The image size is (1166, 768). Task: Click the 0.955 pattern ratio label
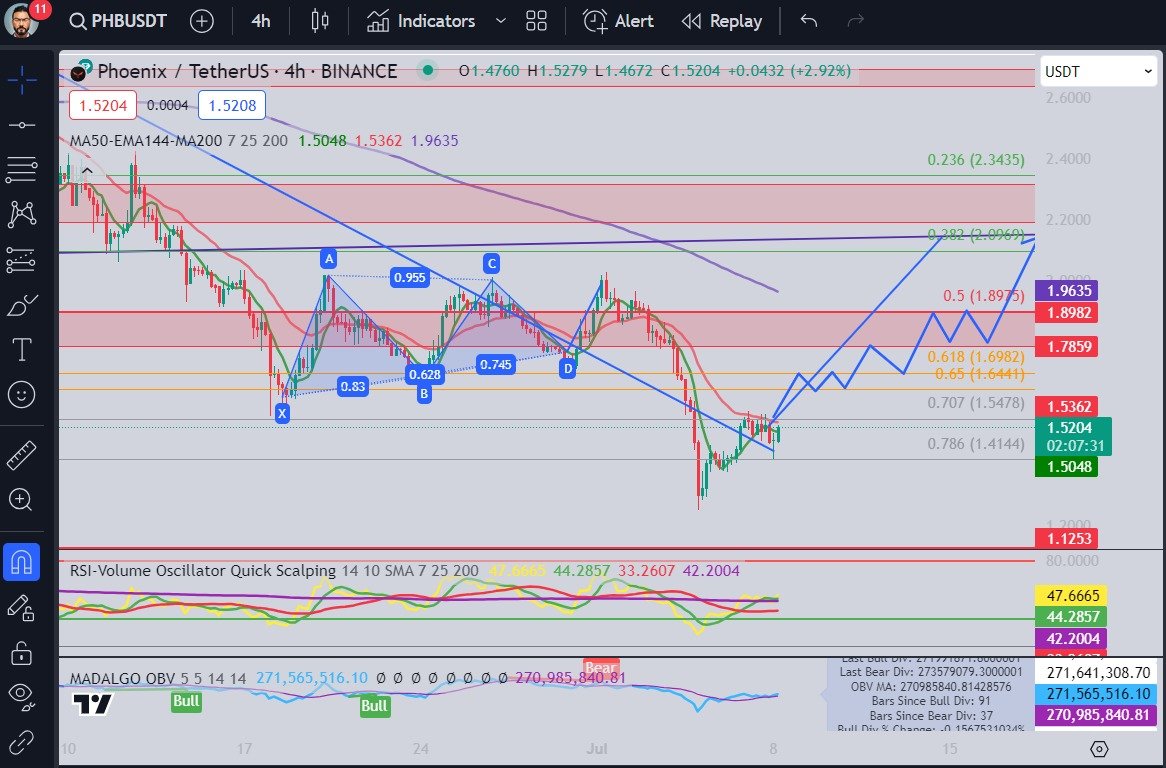tap(410, 278)
